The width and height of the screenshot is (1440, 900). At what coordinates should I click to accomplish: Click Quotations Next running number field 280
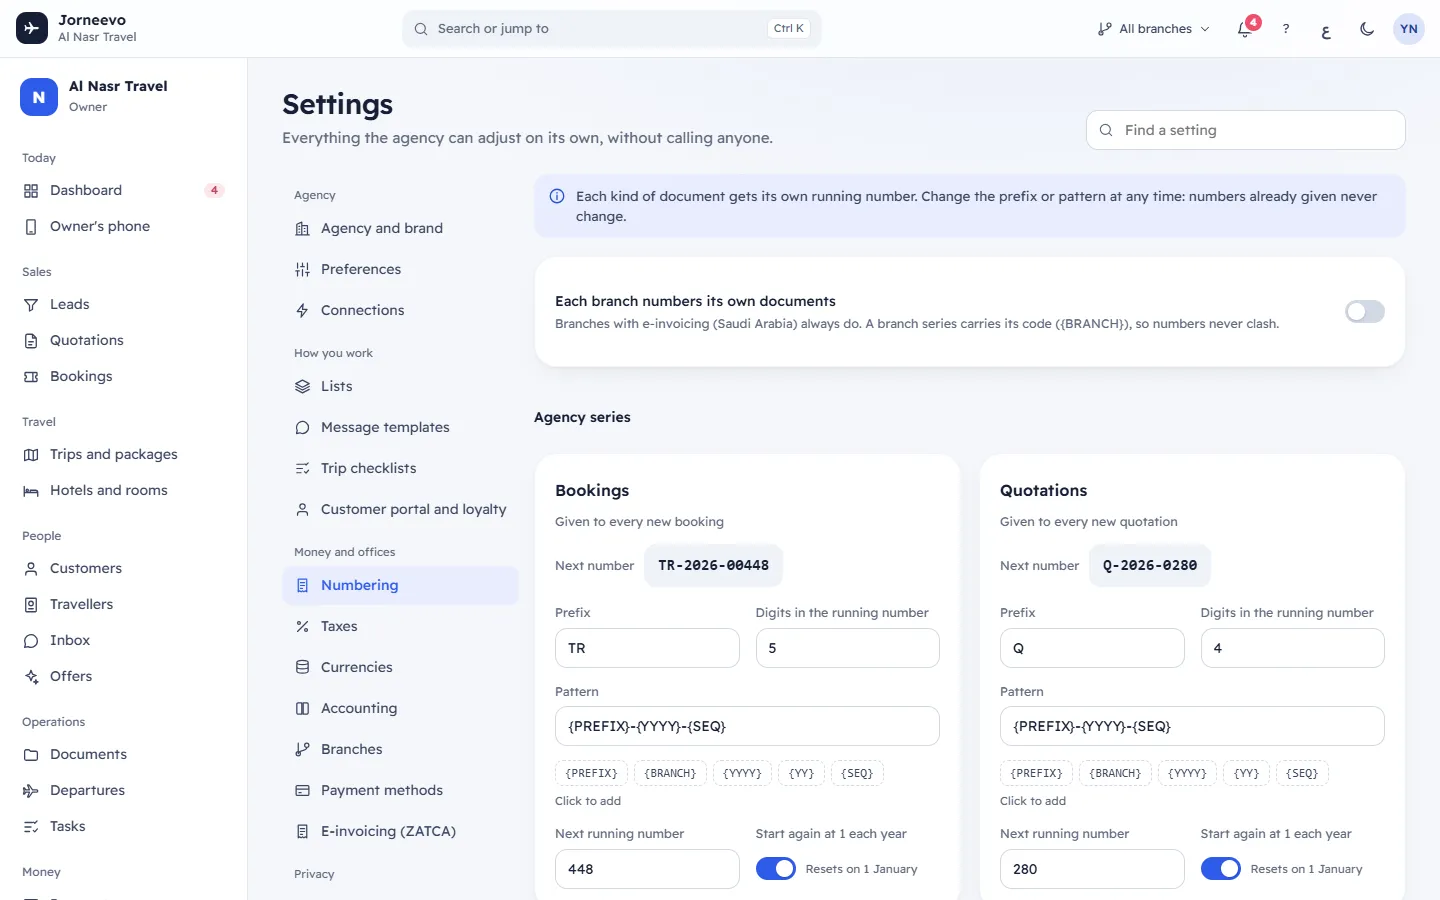pos(1092,869)
